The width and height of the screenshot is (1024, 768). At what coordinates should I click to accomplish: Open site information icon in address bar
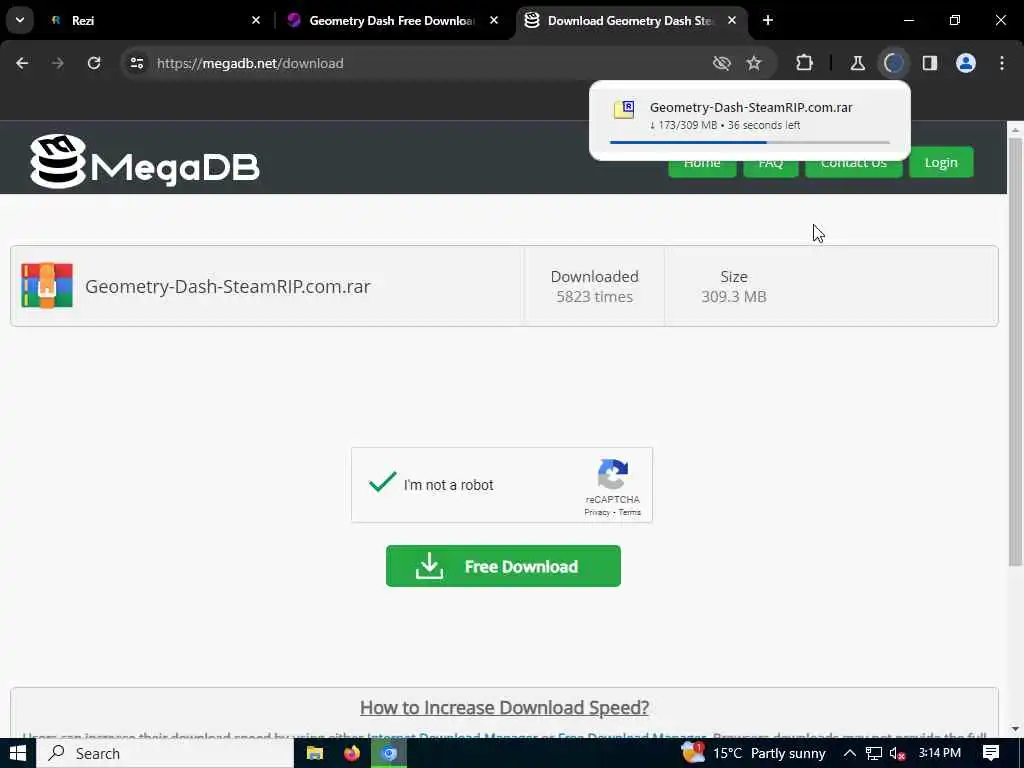137,63
